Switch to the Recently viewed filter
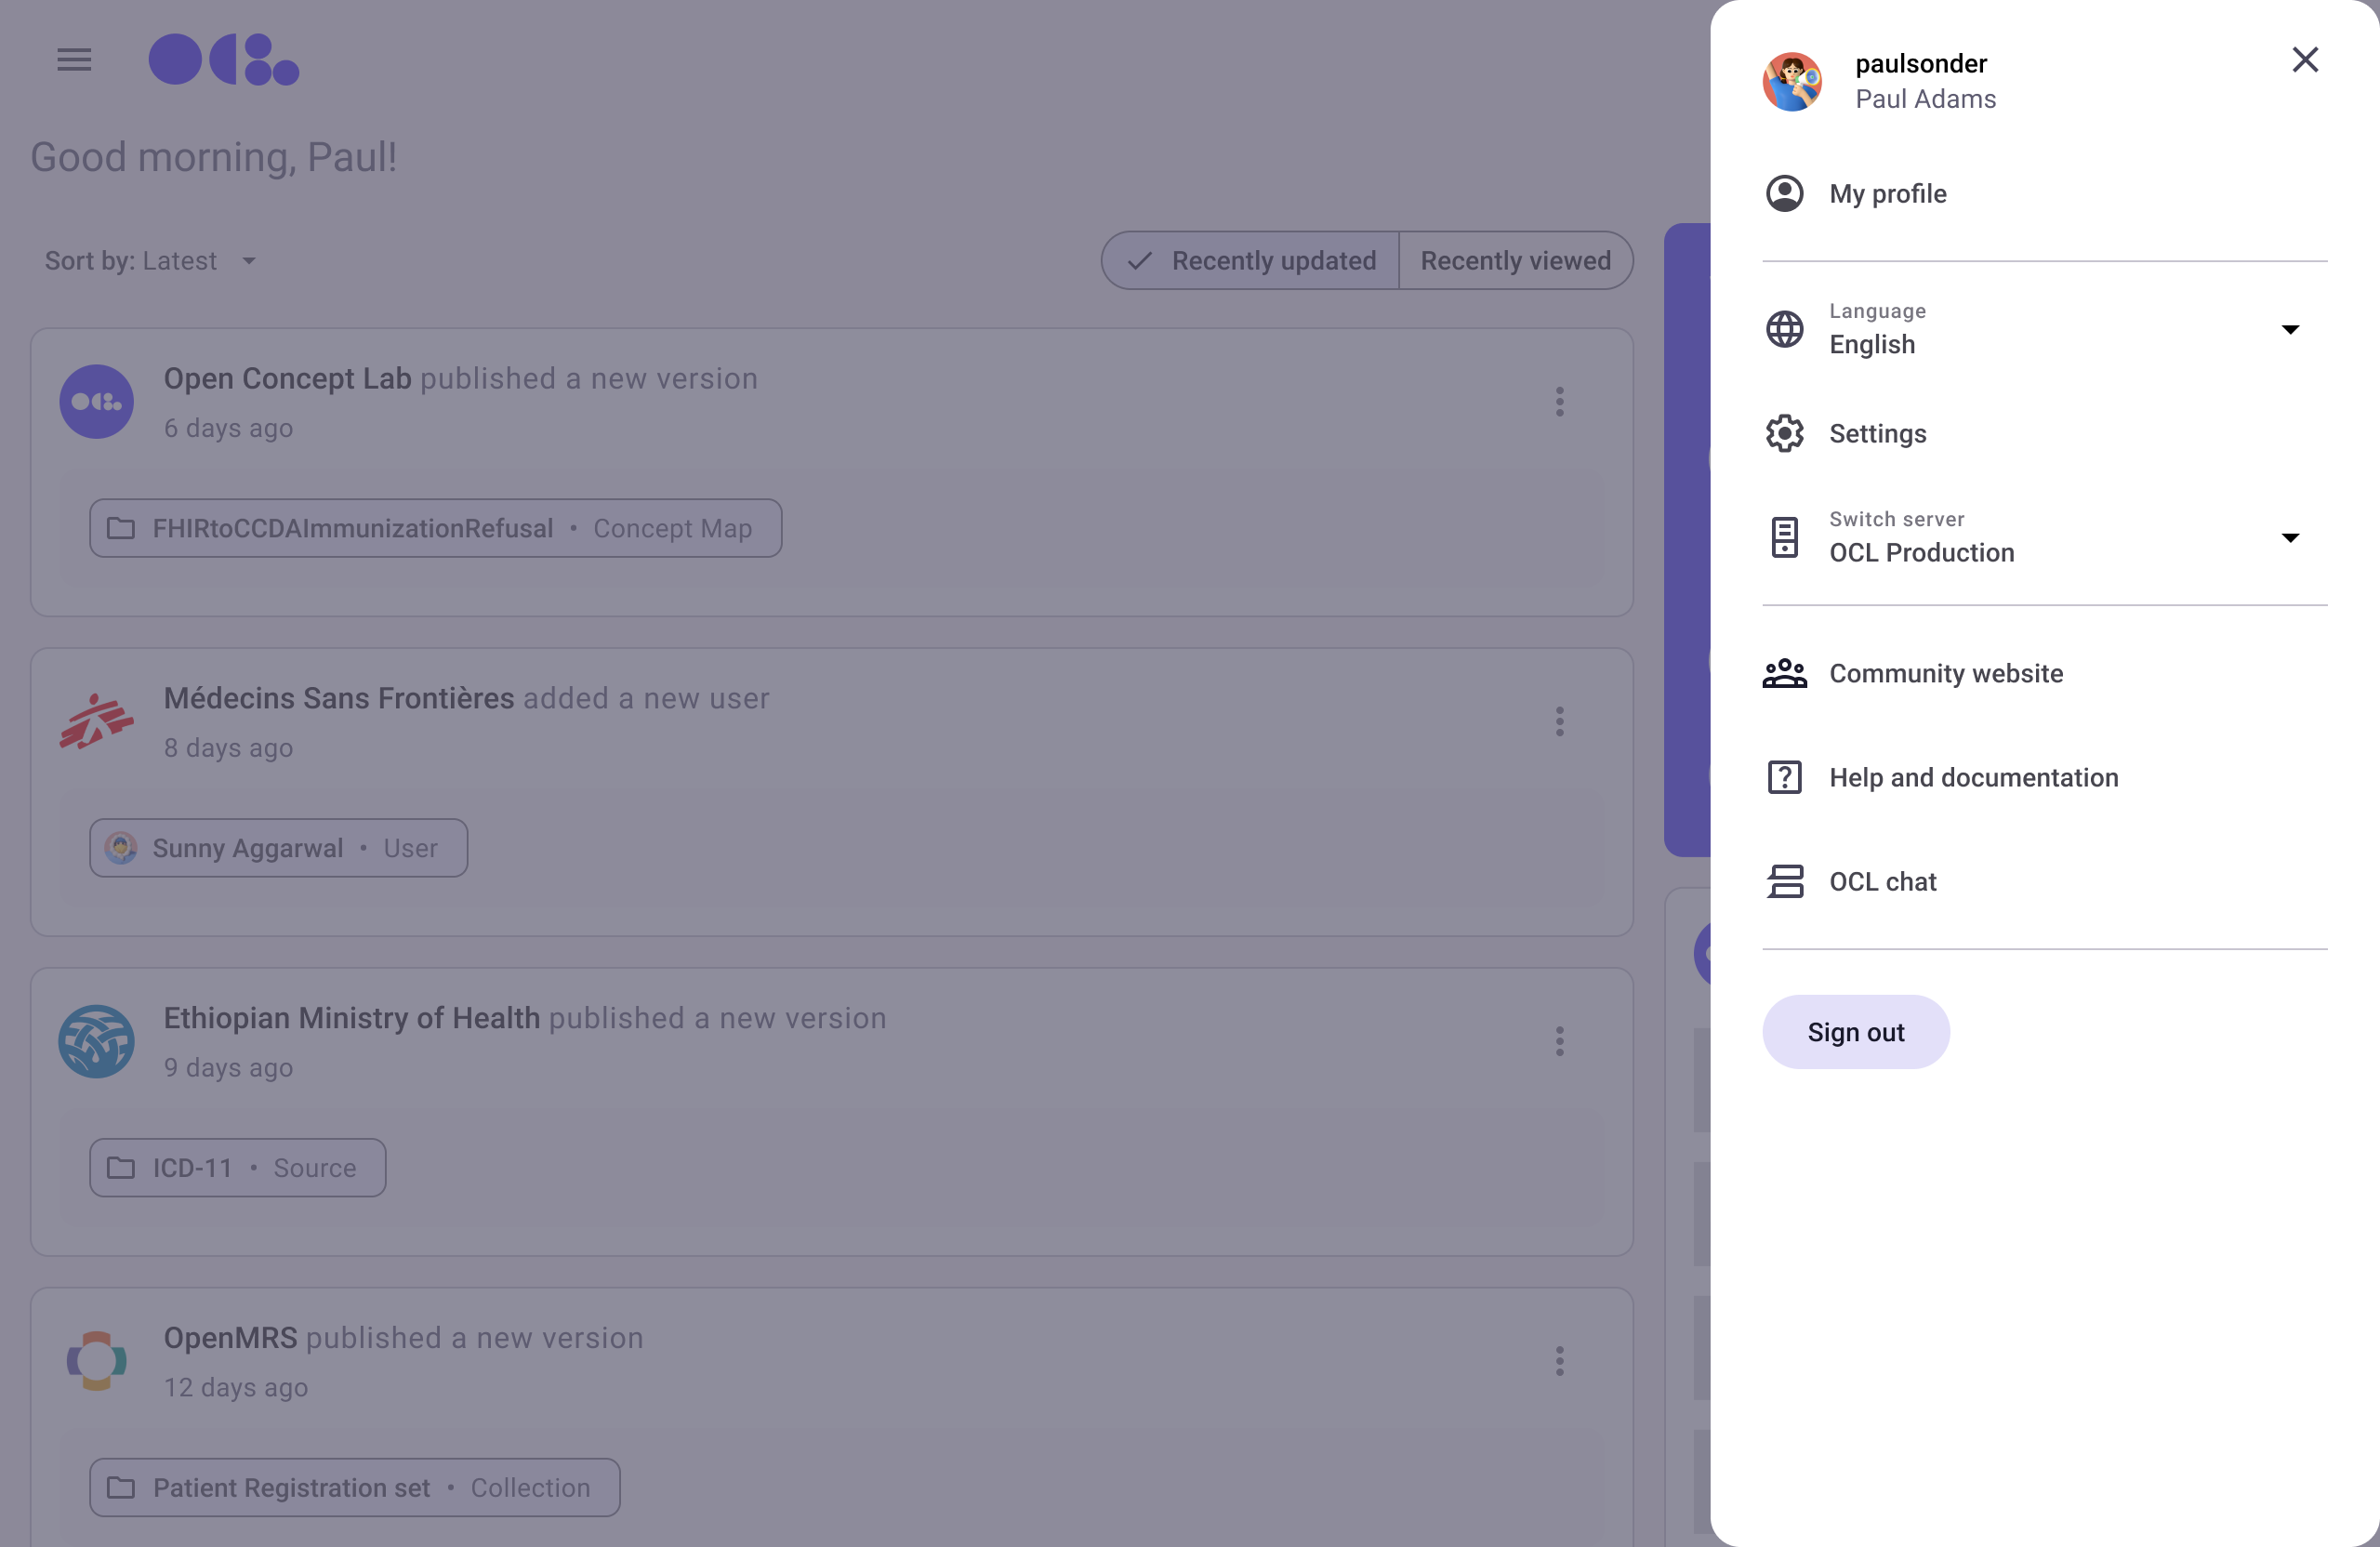Screen dimensions: 2380x1547 1515,261
